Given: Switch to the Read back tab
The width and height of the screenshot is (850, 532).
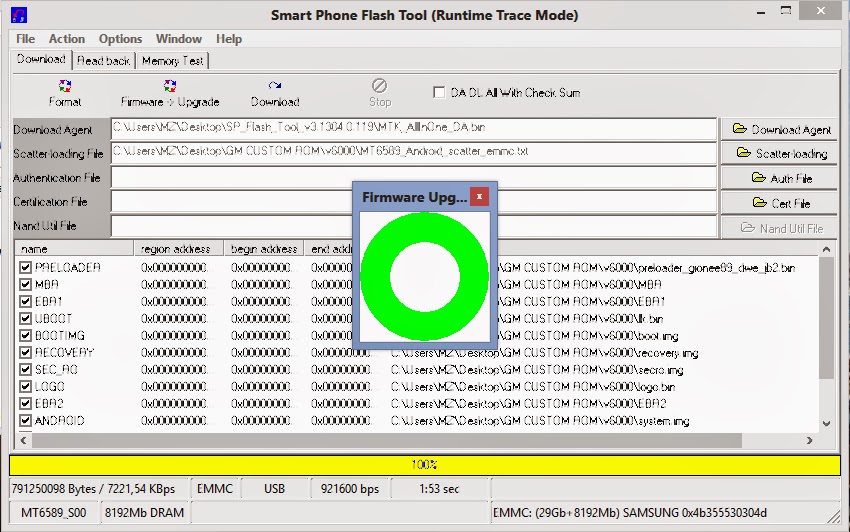Looking at the screenshot, I should tap(104, 61).
